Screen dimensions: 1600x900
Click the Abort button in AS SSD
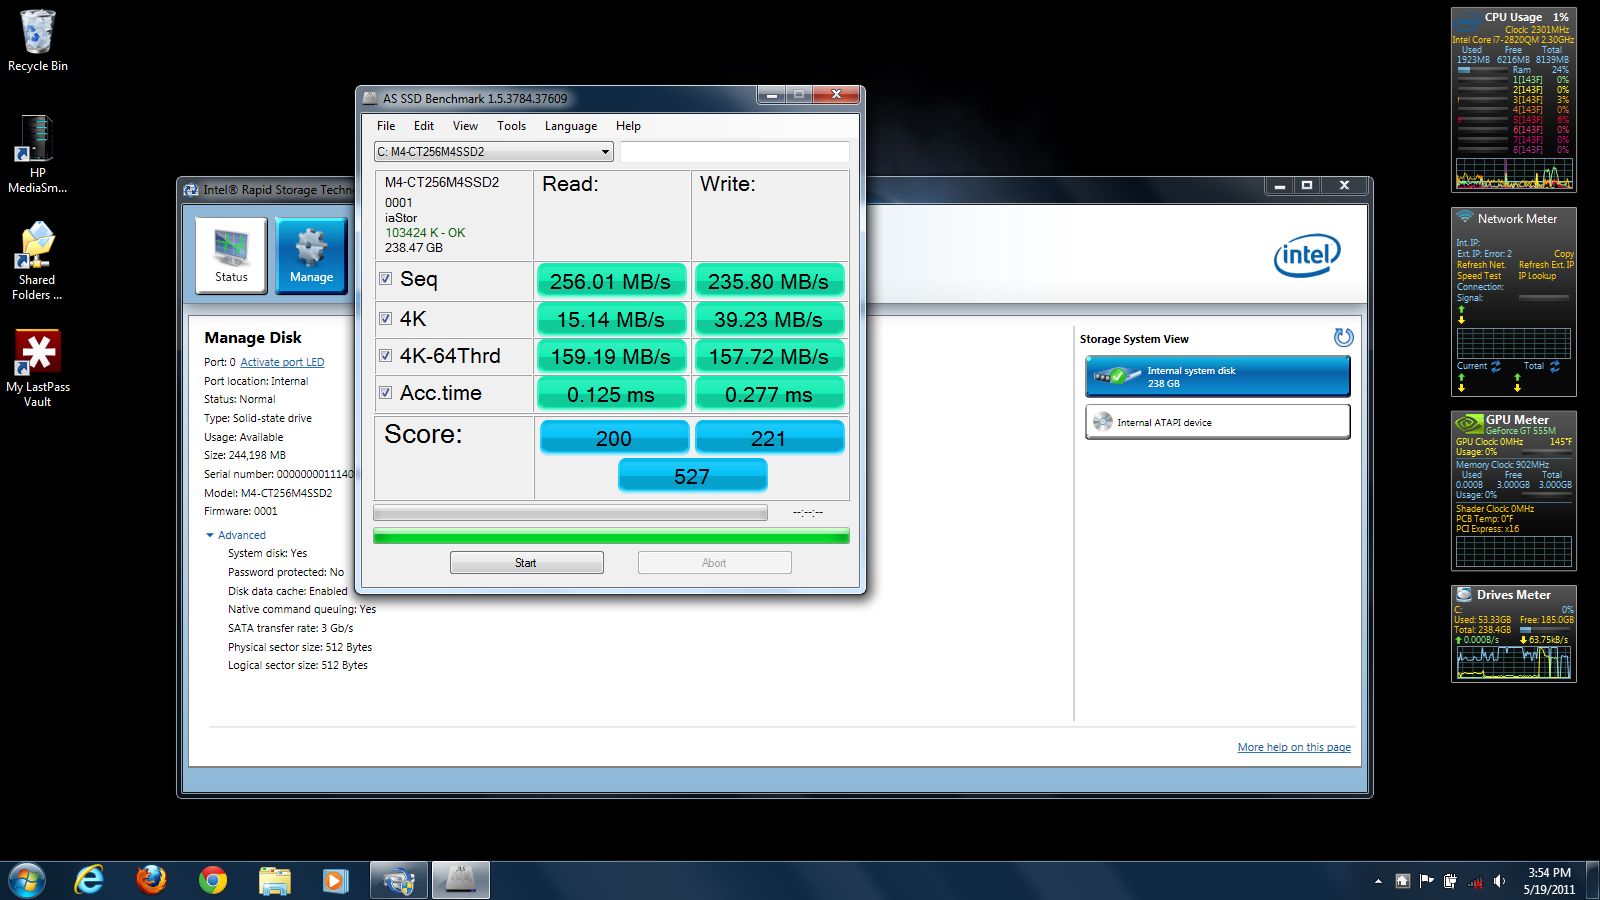[x=714, y=563]
